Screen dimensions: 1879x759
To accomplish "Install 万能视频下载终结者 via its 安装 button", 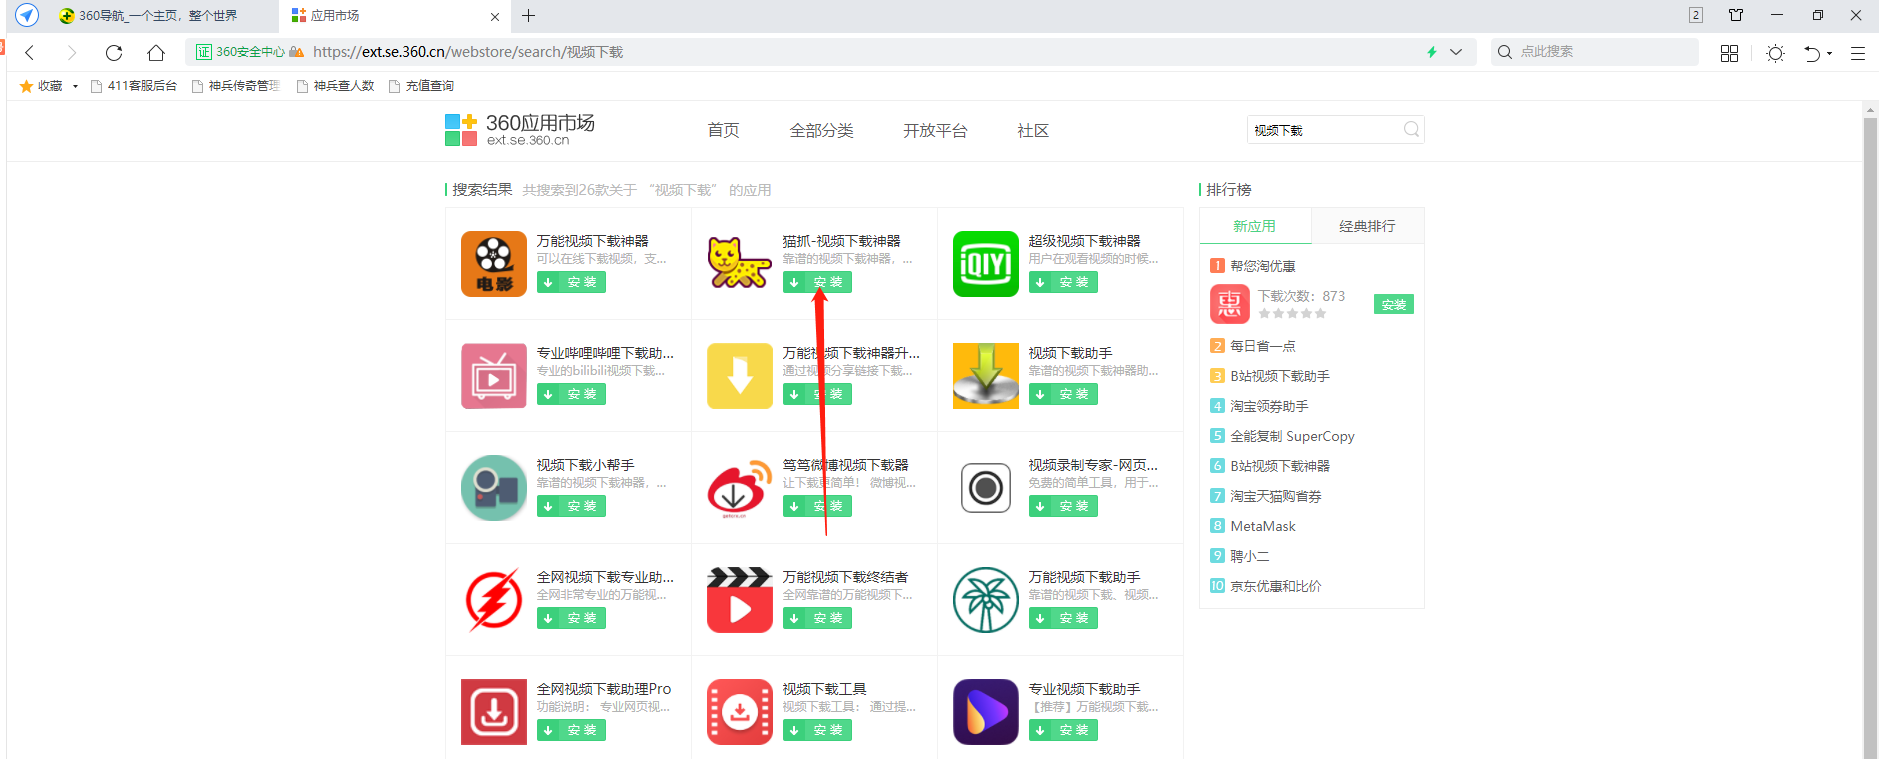I will tap(817, 618).
